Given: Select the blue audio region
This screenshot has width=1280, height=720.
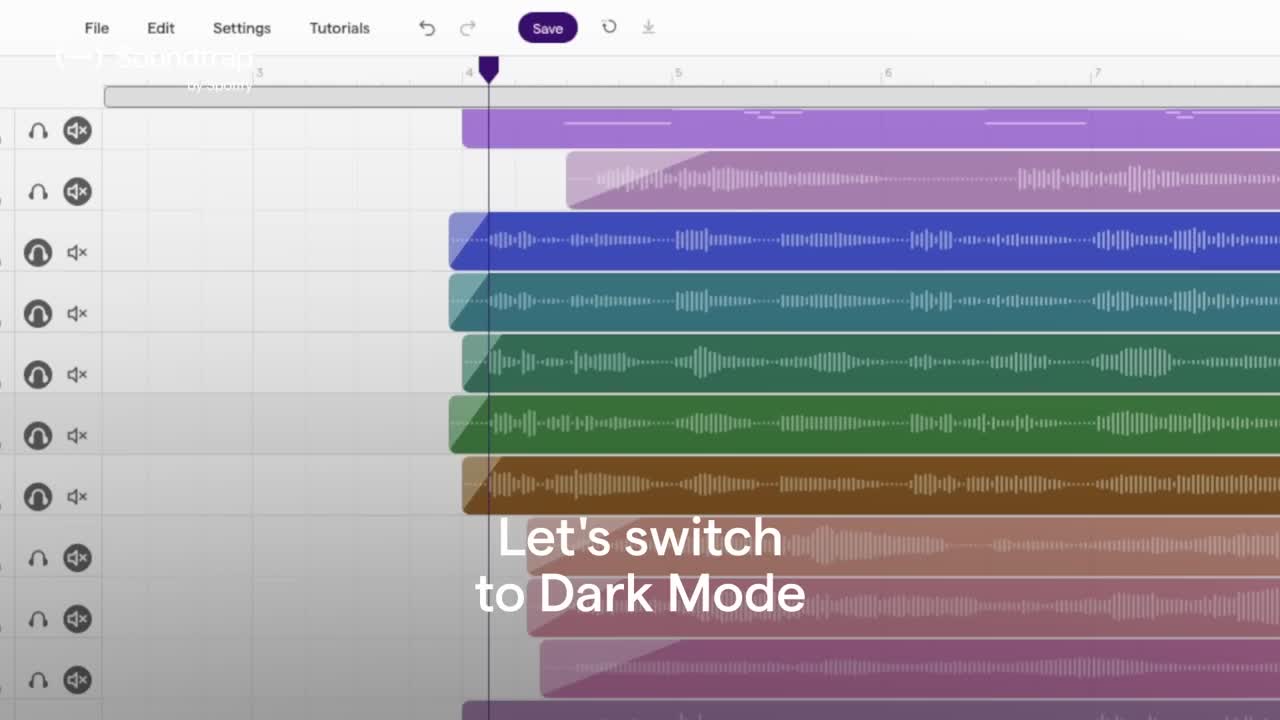Looking at the screenshot, I should click(x=864, y=241).
